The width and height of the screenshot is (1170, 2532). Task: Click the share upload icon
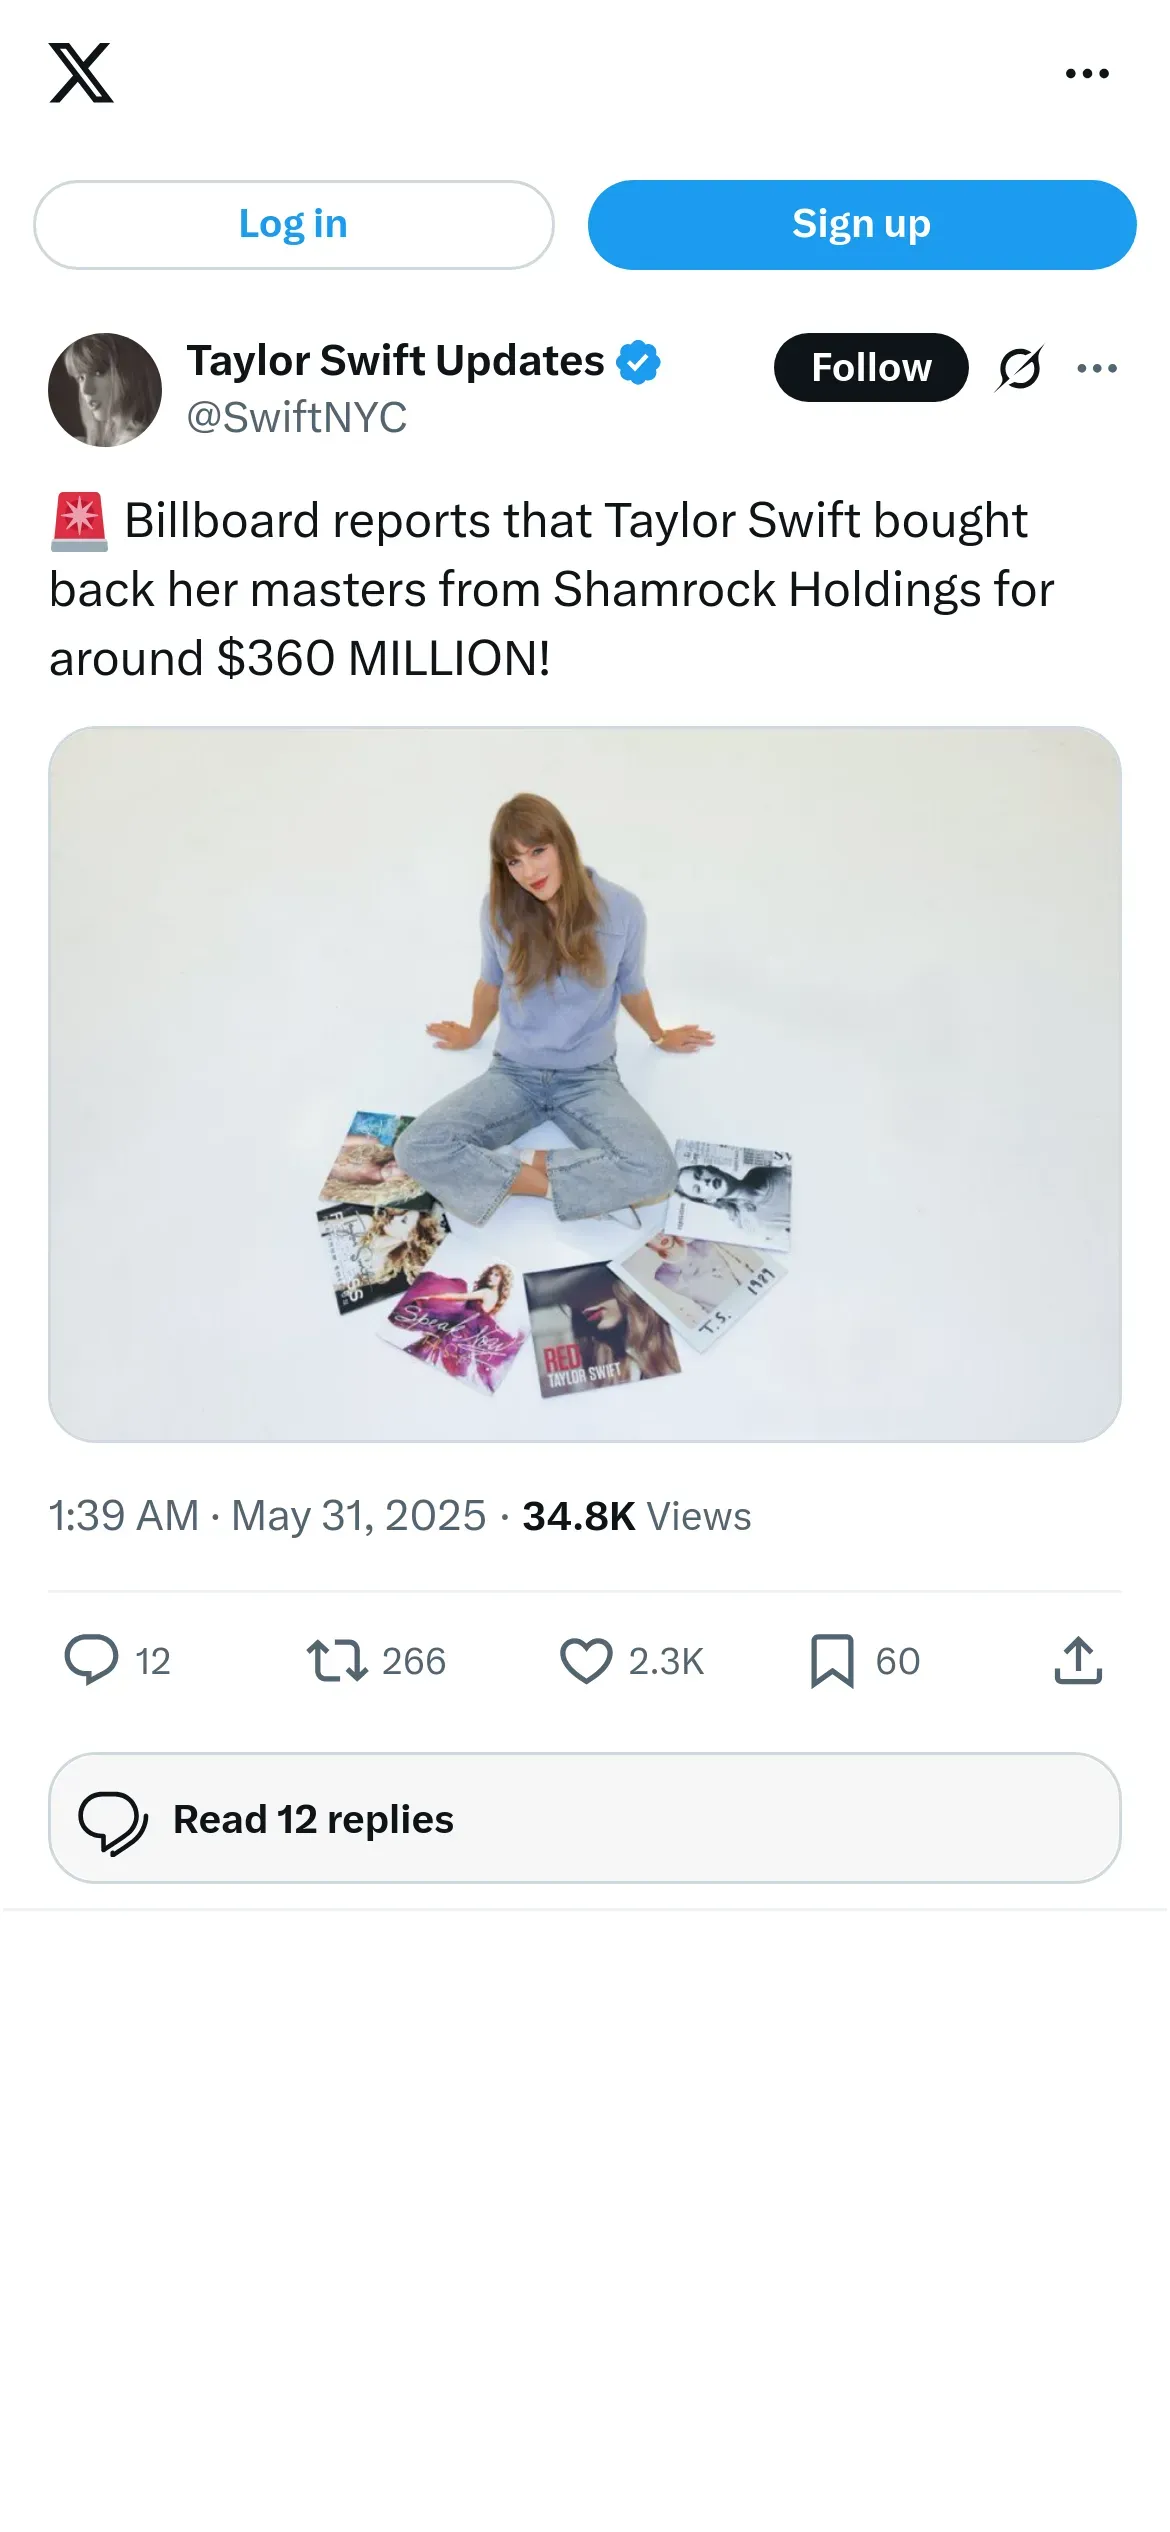(1078, 1660)
